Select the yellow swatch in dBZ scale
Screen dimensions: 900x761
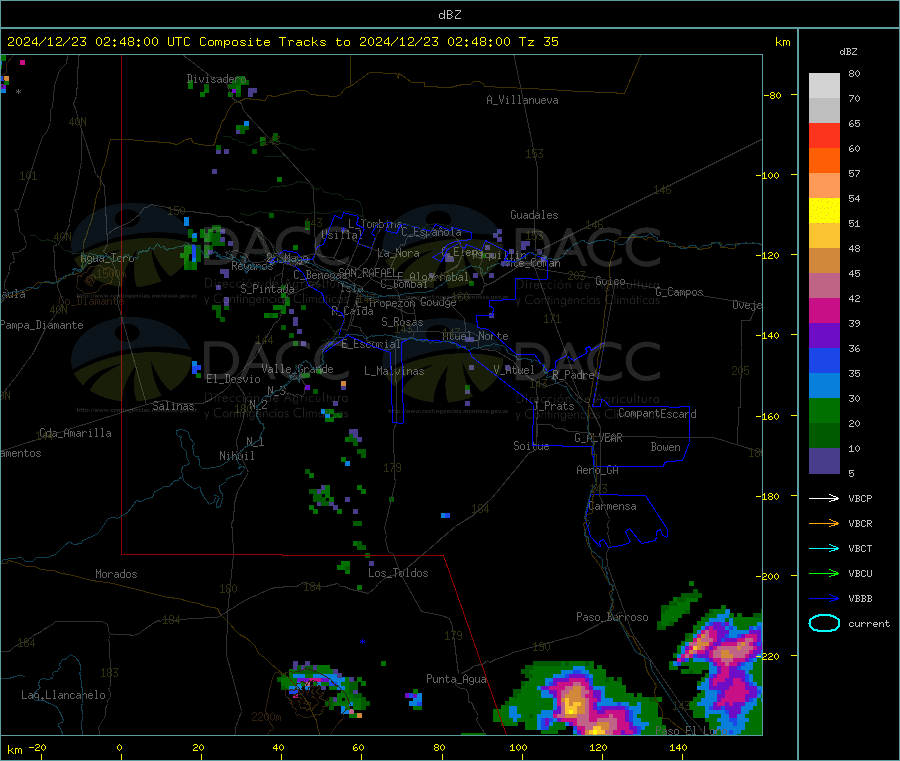click(x=824, y=211)
